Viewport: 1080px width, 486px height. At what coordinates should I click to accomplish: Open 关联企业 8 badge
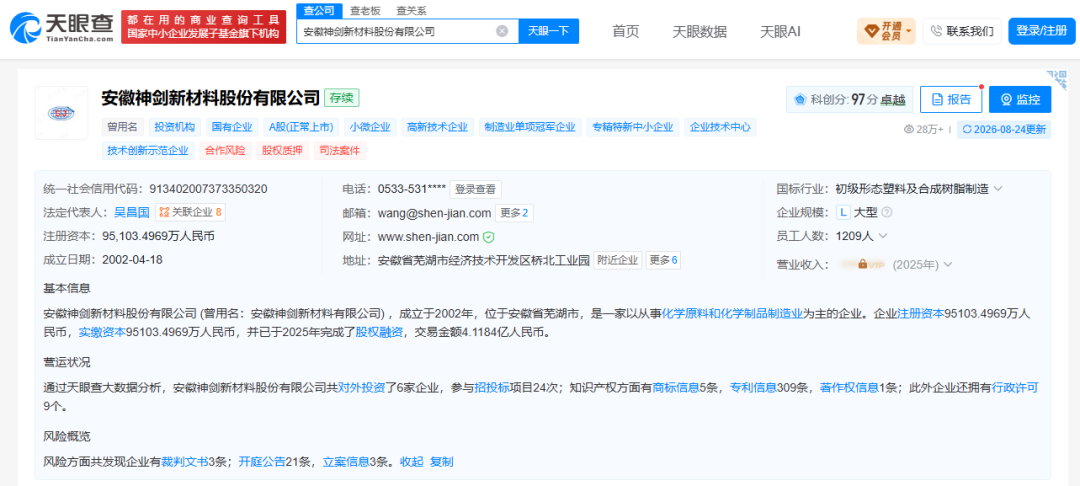191,213
